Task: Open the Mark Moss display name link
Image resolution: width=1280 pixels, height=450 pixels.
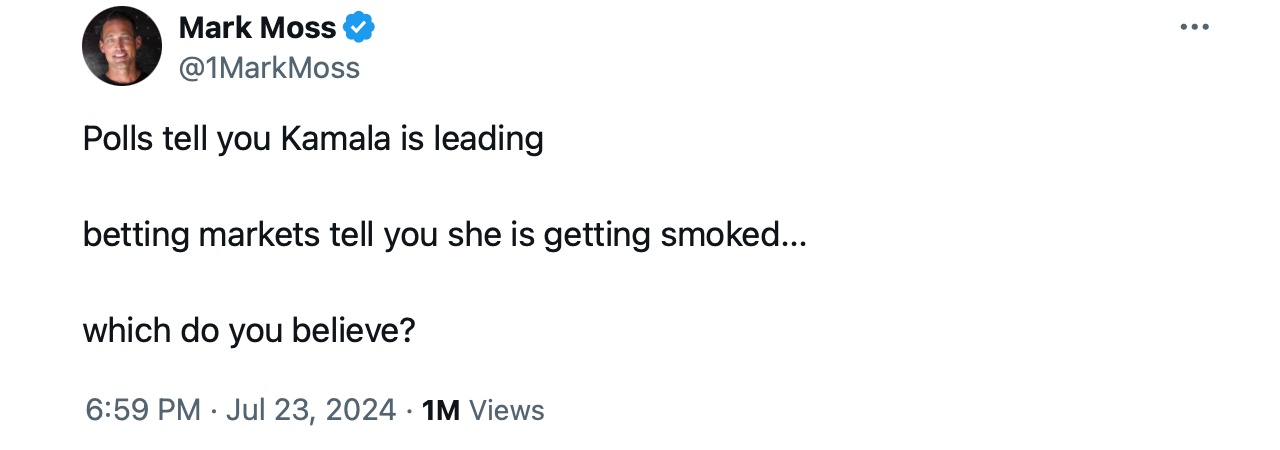Action: [x=257, y=28]
